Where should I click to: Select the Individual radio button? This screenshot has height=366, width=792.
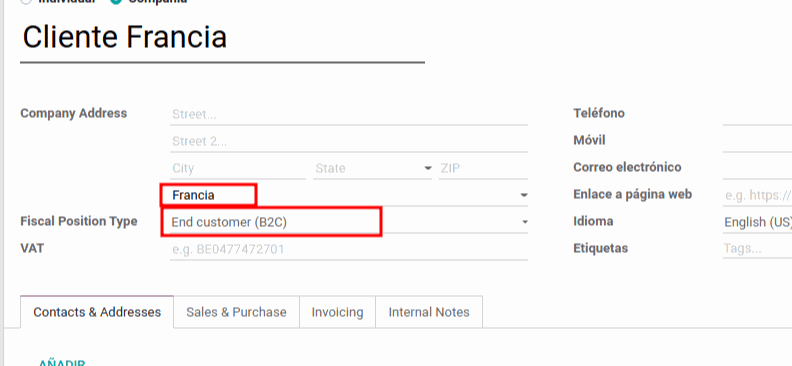pos(26,1)
